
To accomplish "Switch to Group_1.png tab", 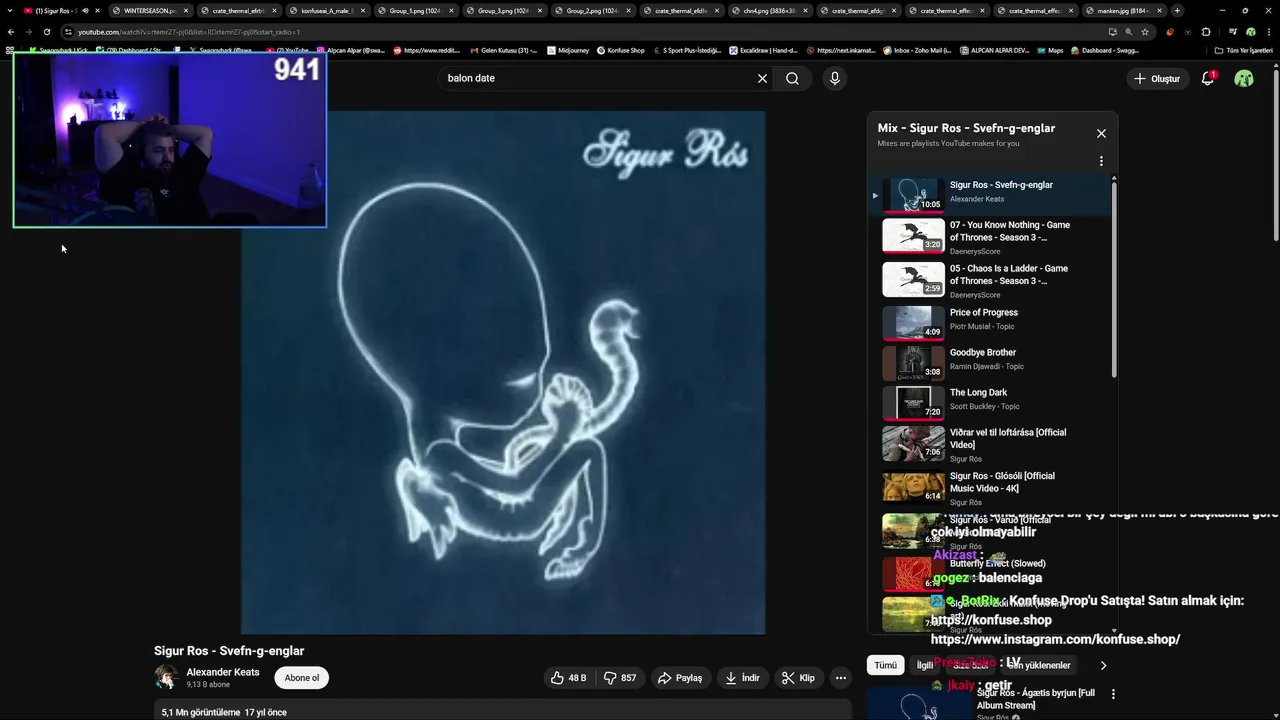I will [415, 10].
